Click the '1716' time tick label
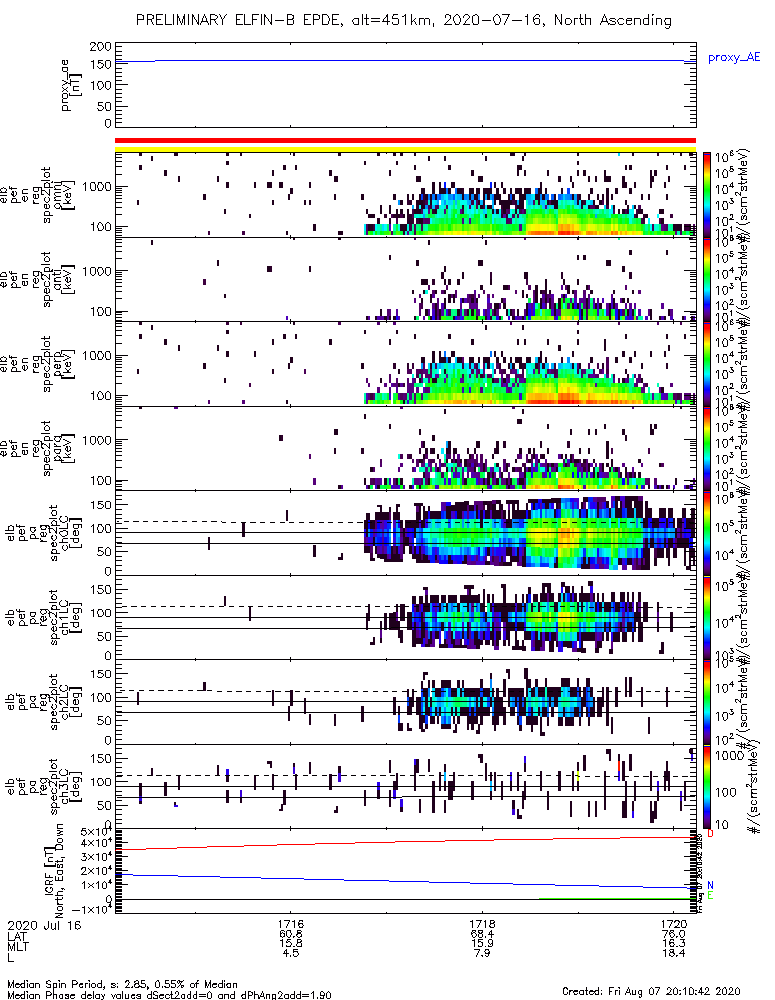This screenshot has width=775, height=1000. tap(290, 924)
